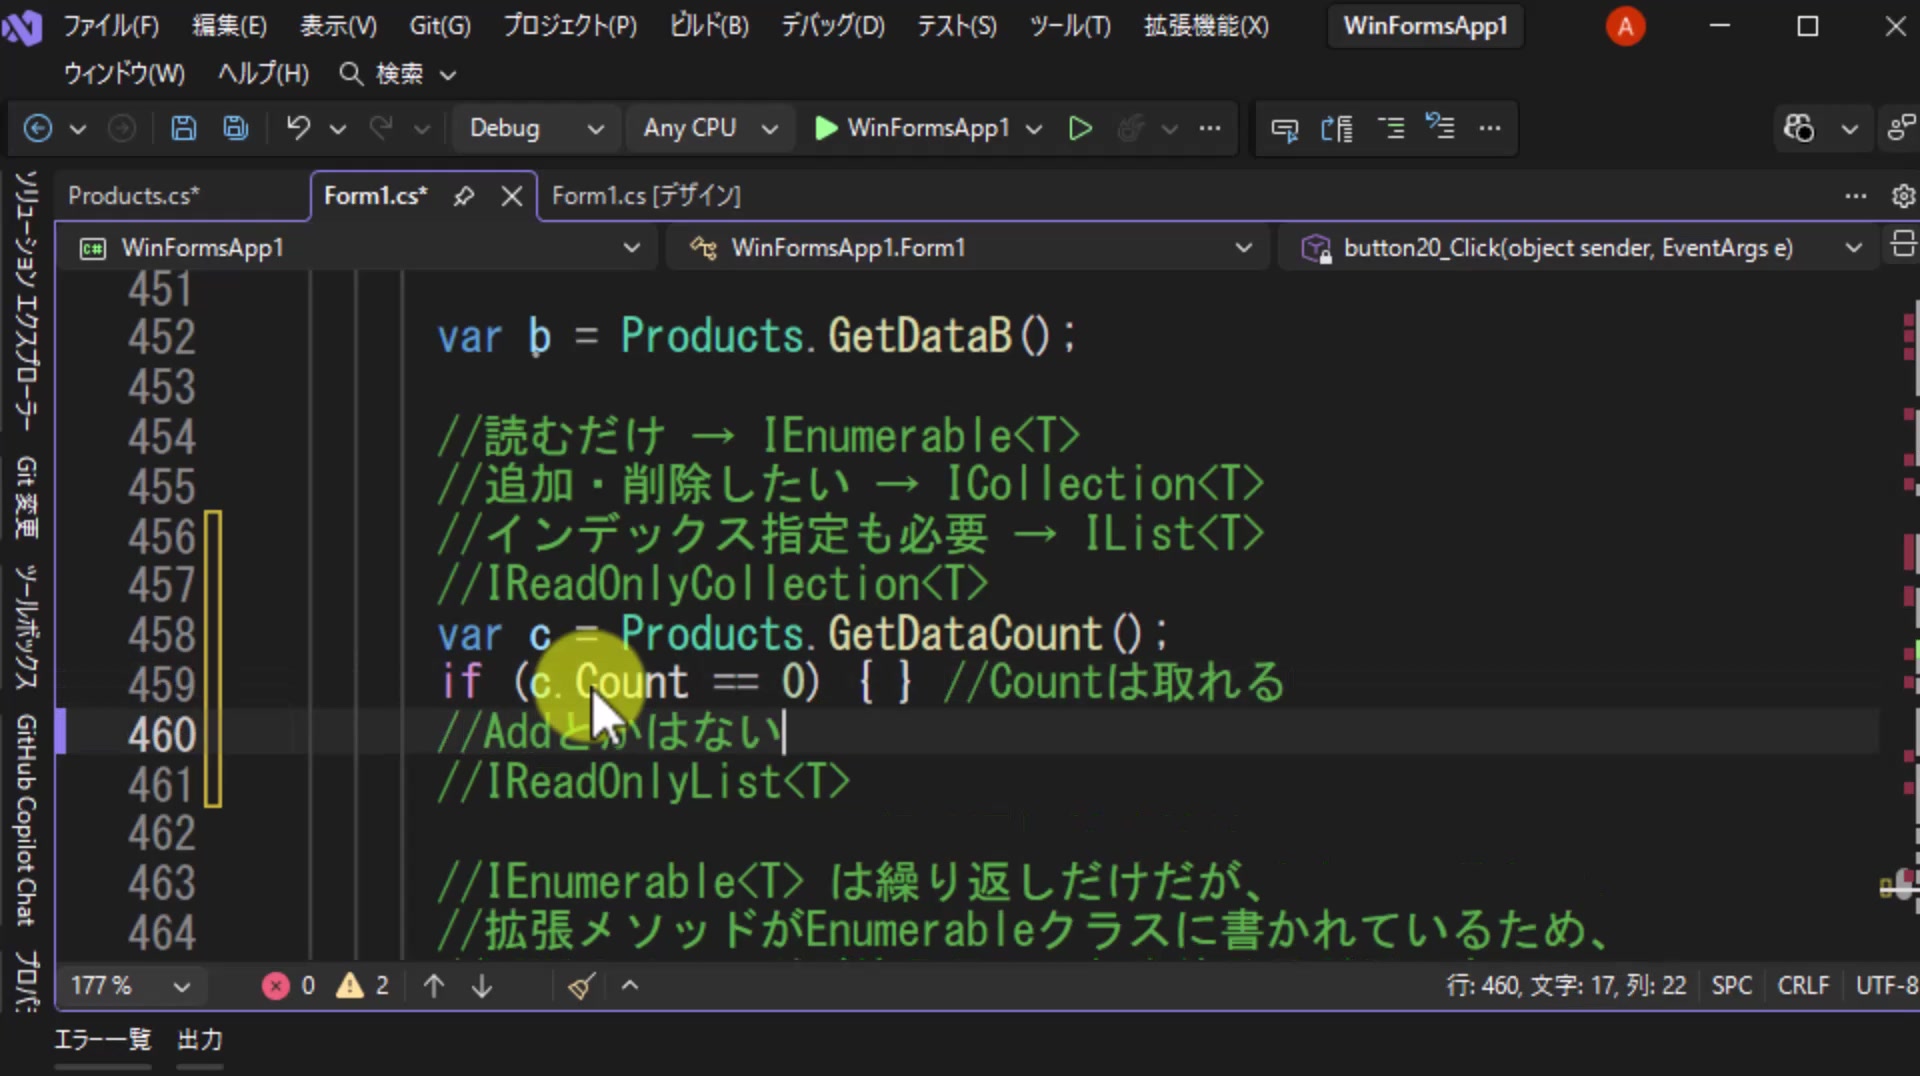Image resolution: width=1920 pixels, height=1076 pixels.
Task: Open the Debug configuration dropdown
Action: point(537,128)
